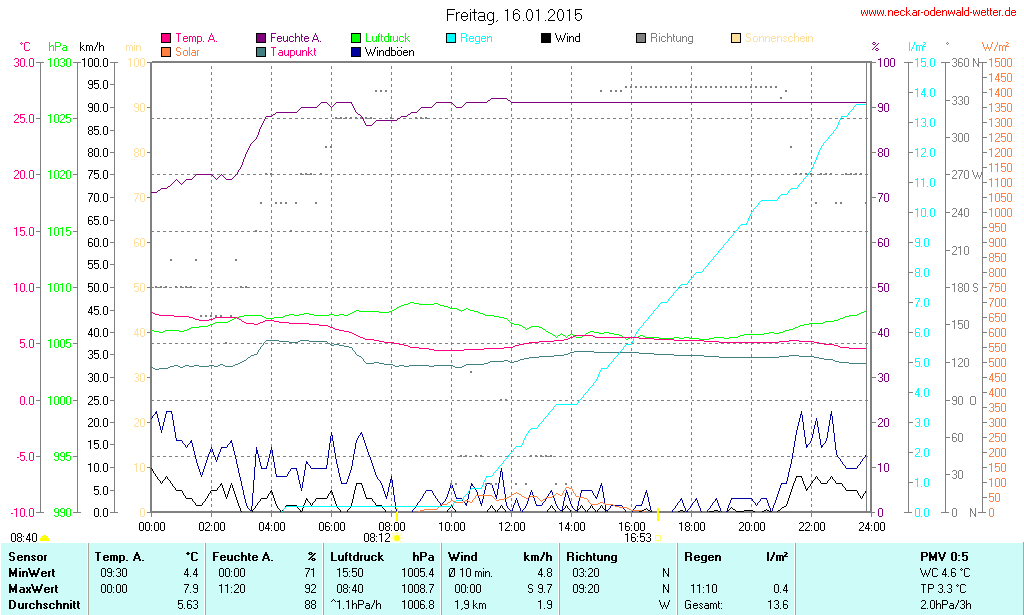This screenshot has height=615, width=1024.
Task: Click the black Wind legend square
Action: [x=546, y=38]
